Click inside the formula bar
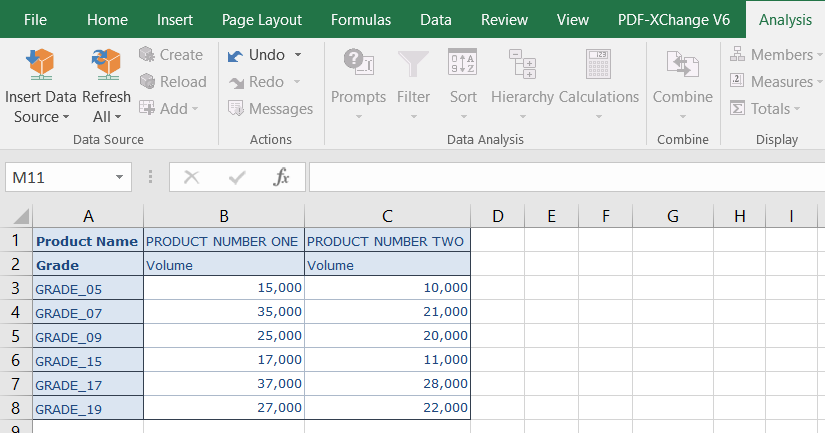 pyautogui.click(x=560, y=177)
